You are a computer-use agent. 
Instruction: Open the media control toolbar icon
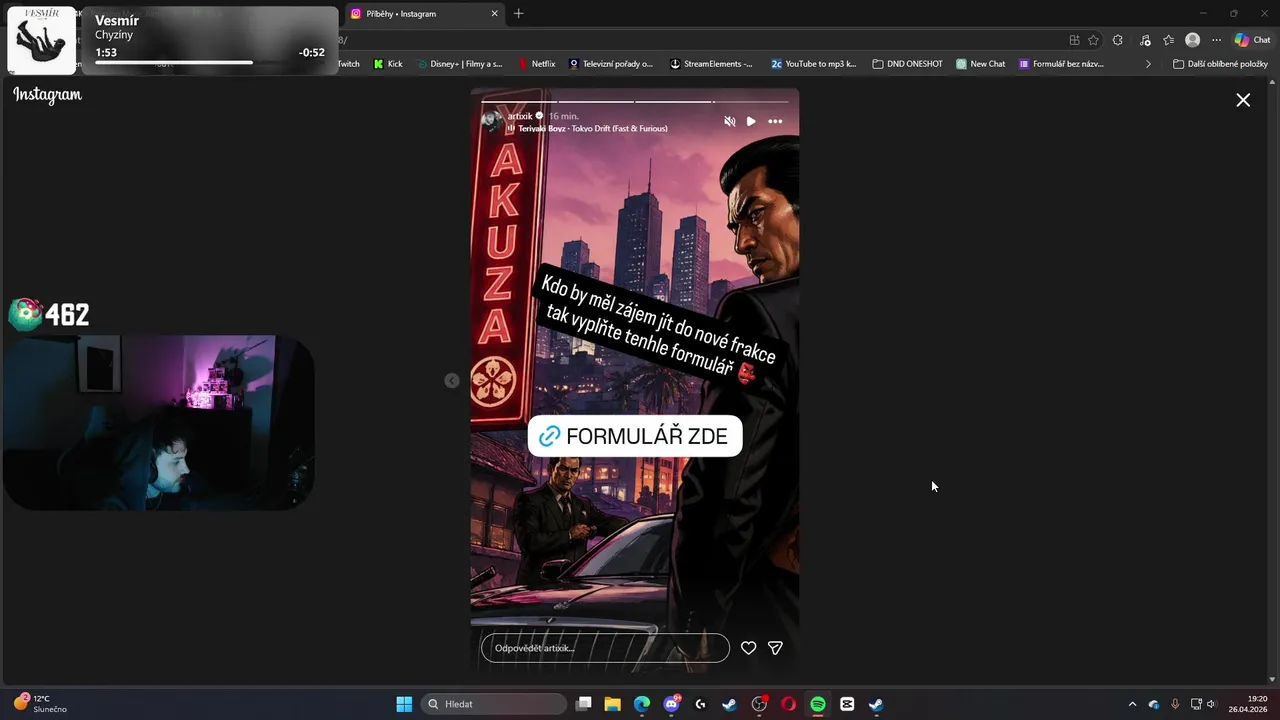pos(1144,40)
